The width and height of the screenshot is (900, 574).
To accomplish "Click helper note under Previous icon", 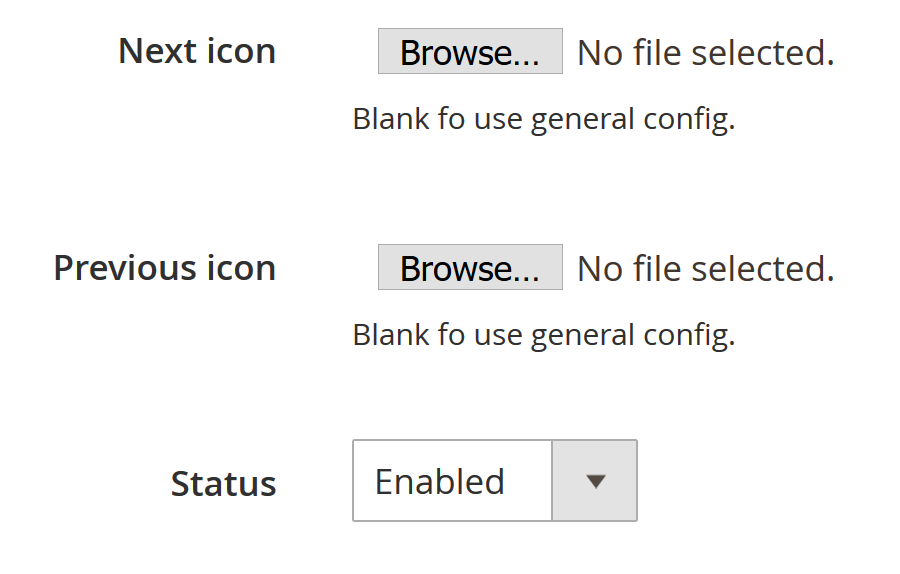I will coord(543,335).
